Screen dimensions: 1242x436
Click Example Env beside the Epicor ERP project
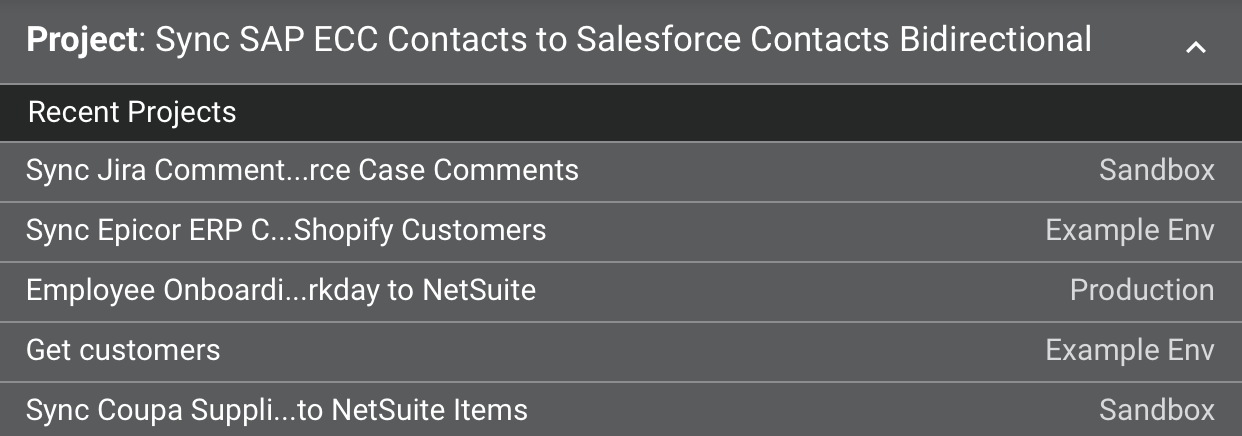click(1129, 230)
